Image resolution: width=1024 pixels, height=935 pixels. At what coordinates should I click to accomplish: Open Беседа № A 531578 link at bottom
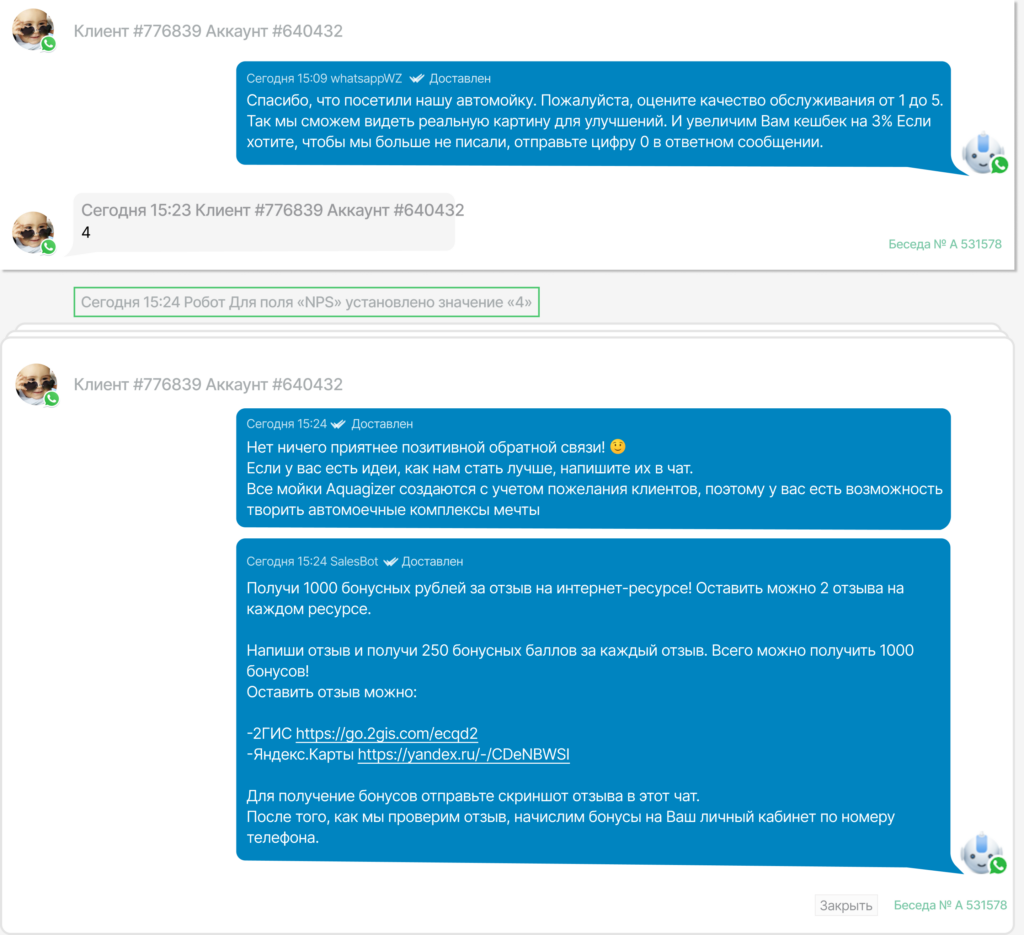pos(950,905)
